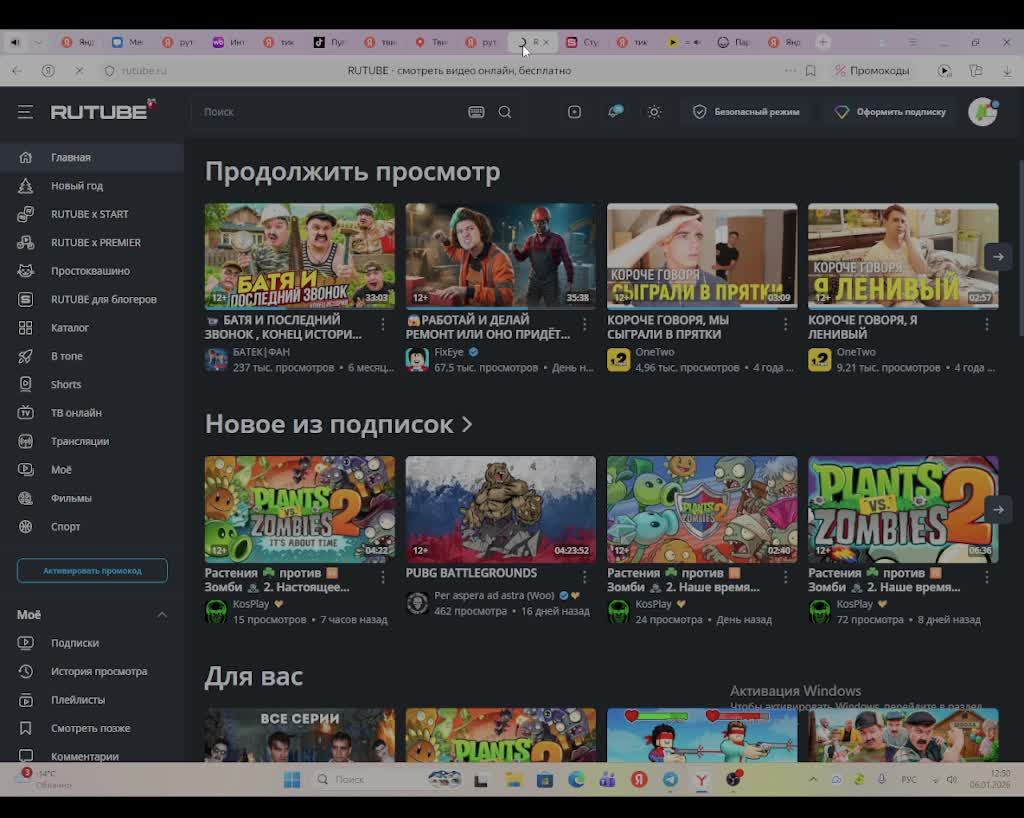
Task: Click the ТВ онлайн icon
Action: [x=25, y=413]
